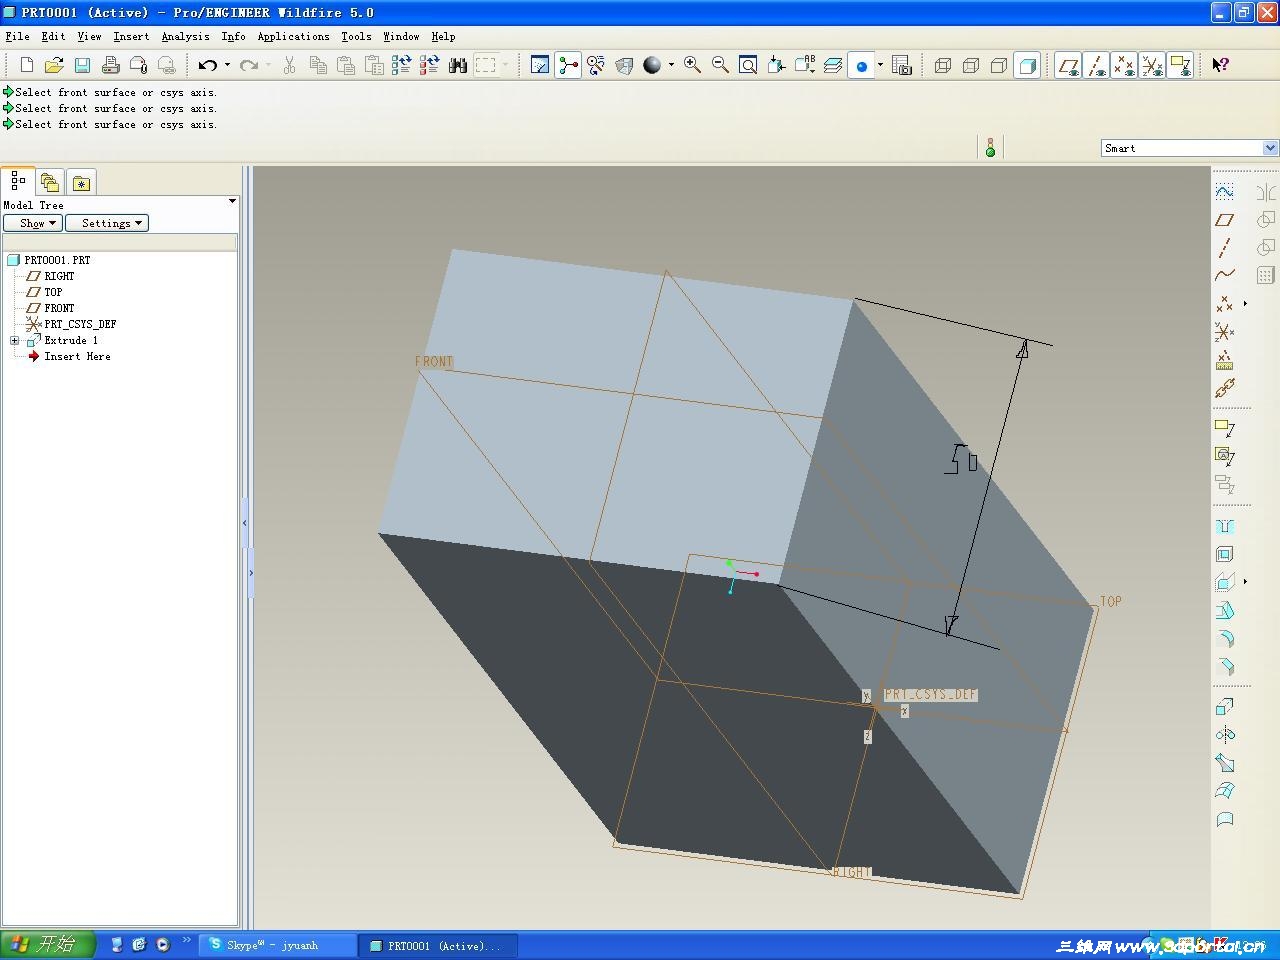Open the Model Tree panel options arrow
Screen dimensions: 1280x960
pos(232,202)
